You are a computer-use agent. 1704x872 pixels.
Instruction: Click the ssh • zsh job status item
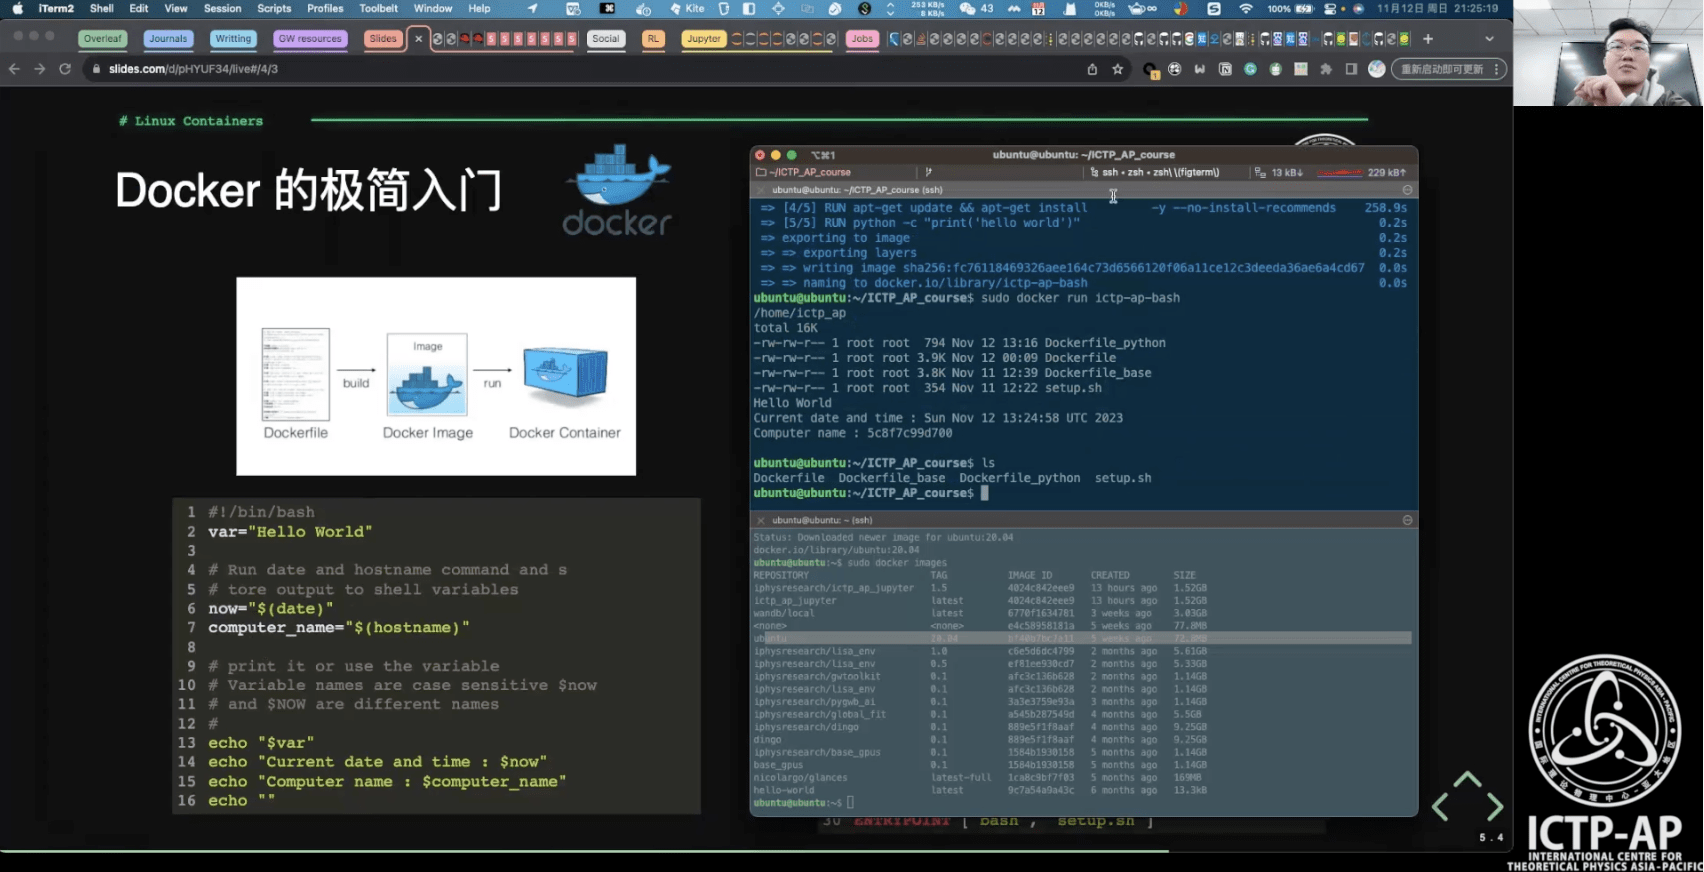(1154, 172)
